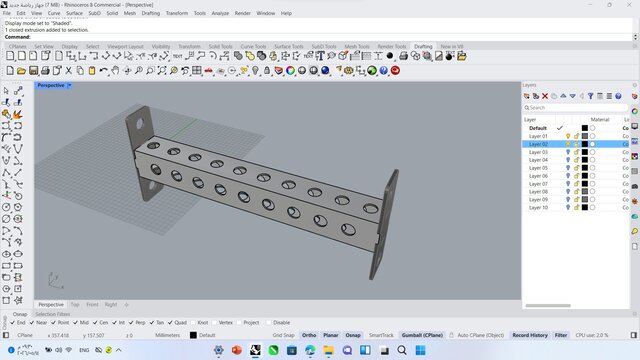
Task: Open the color wheel object color icon
Action: [290, 71]
